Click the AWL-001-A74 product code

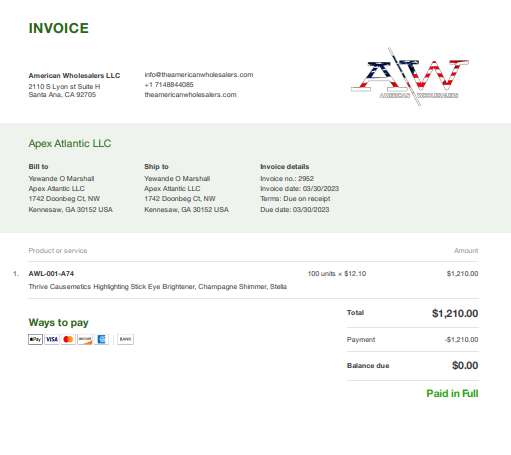click(x=51, y=274)
